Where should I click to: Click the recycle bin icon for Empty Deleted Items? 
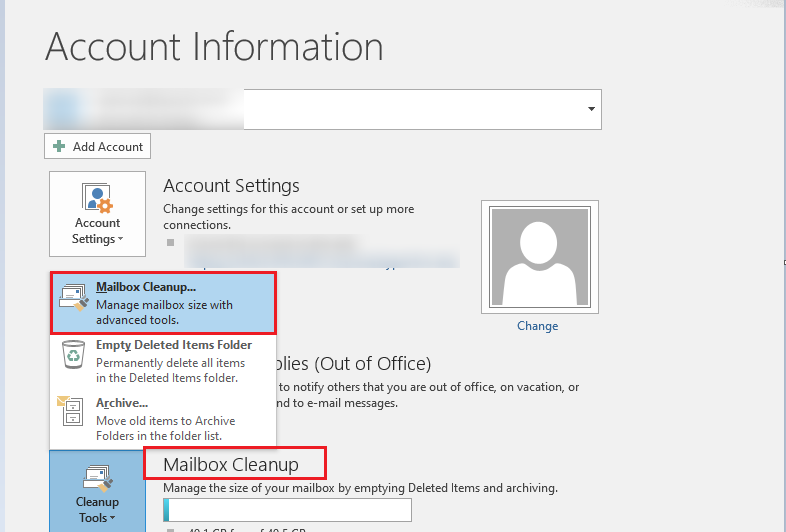pos(73,355)
